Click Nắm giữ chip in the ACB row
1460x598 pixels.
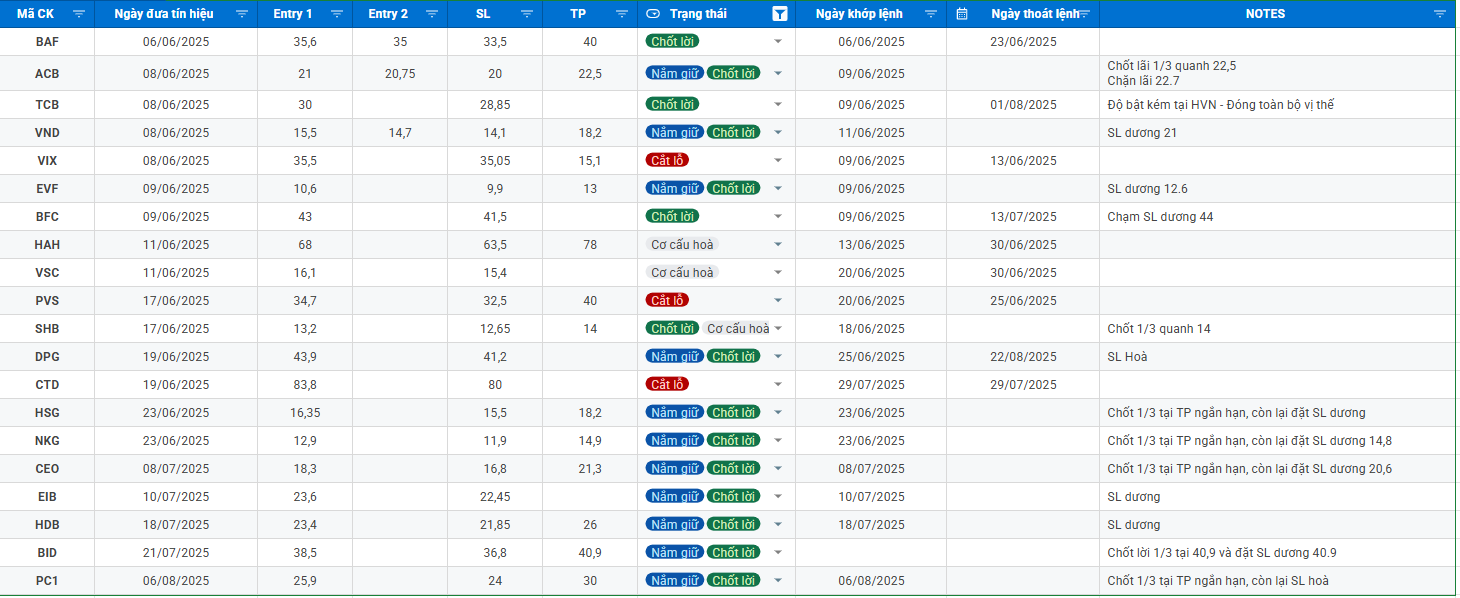pos(674,73)
